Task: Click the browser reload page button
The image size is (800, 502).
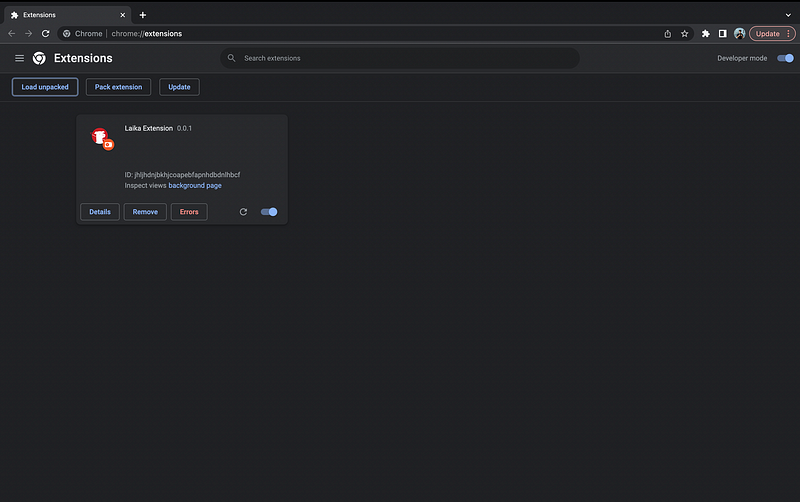Action: point(45,33)
